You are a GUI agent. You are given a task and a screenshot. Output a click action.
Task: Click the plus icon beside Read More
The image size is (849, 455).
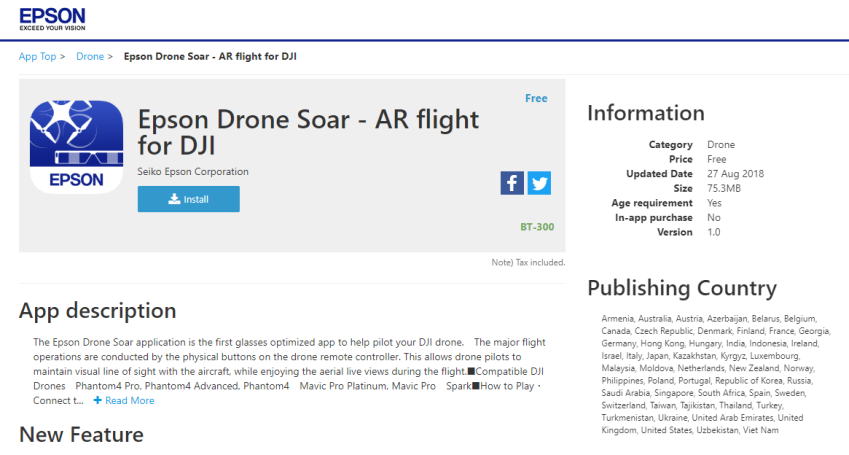(97, 400)
